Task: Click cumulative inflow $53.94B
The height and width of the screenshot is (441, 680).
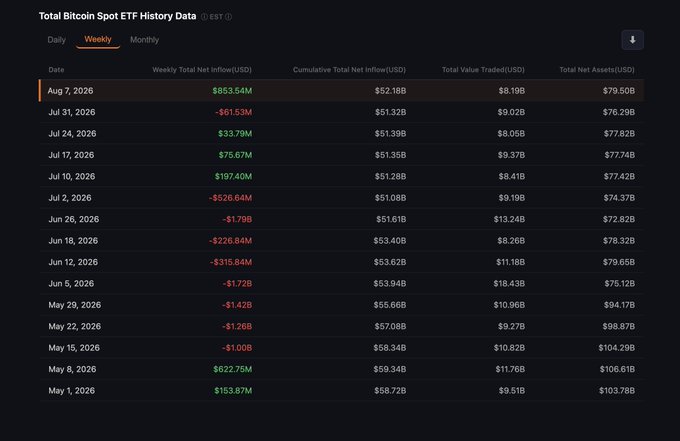Action: [x=389, y=284]
